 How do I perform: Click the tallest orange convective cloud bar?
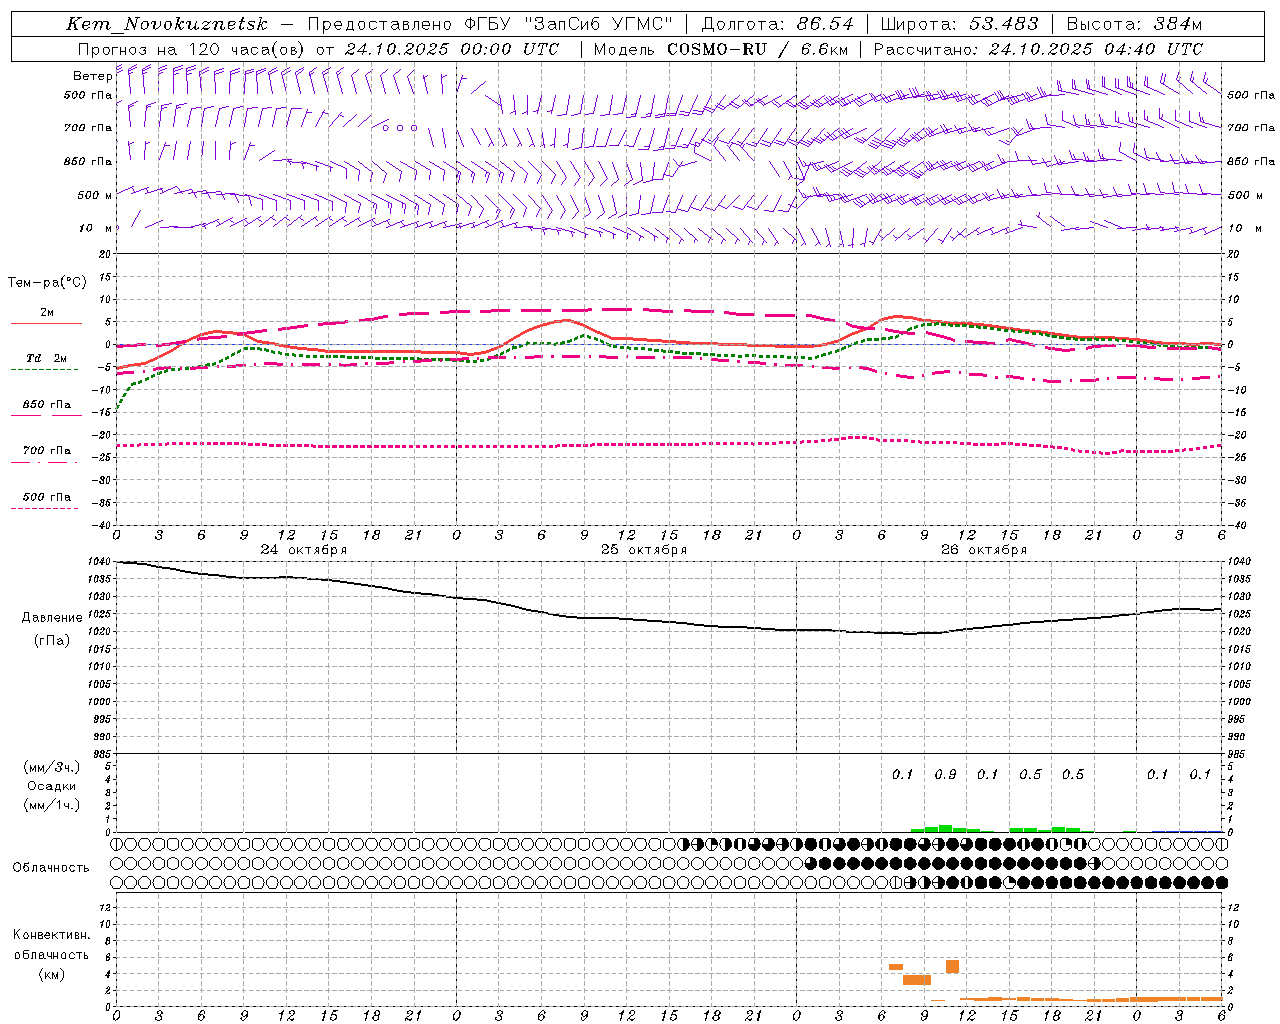pos(952,966)
